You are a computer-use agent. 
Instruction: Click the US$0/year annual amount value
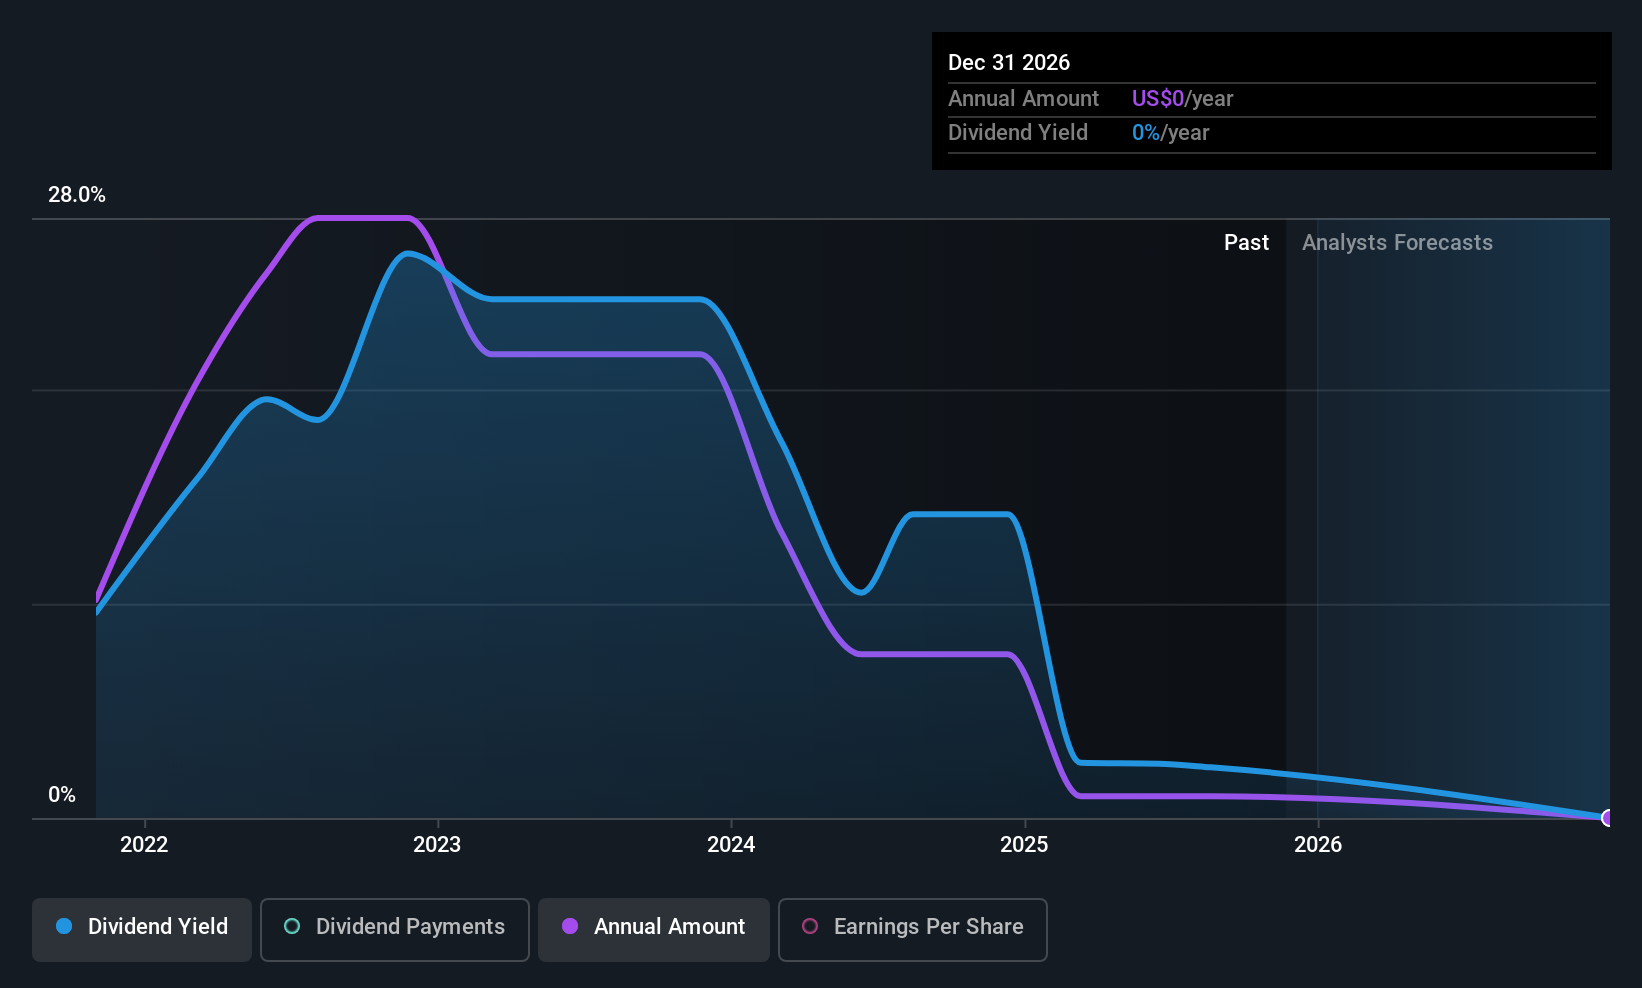(x=1182, y=99)
